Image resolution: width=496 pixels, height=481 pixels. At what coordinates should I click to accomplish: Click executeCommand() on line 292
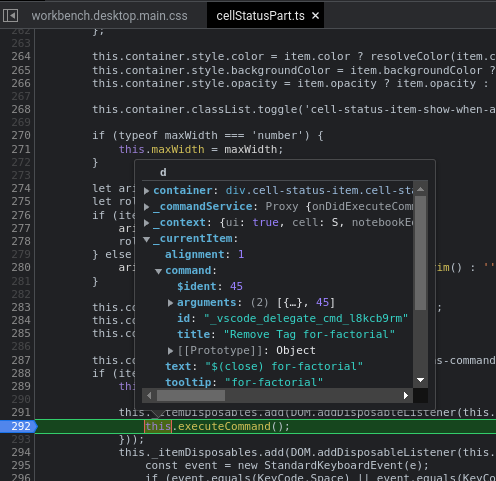click(x=233, y=426)
